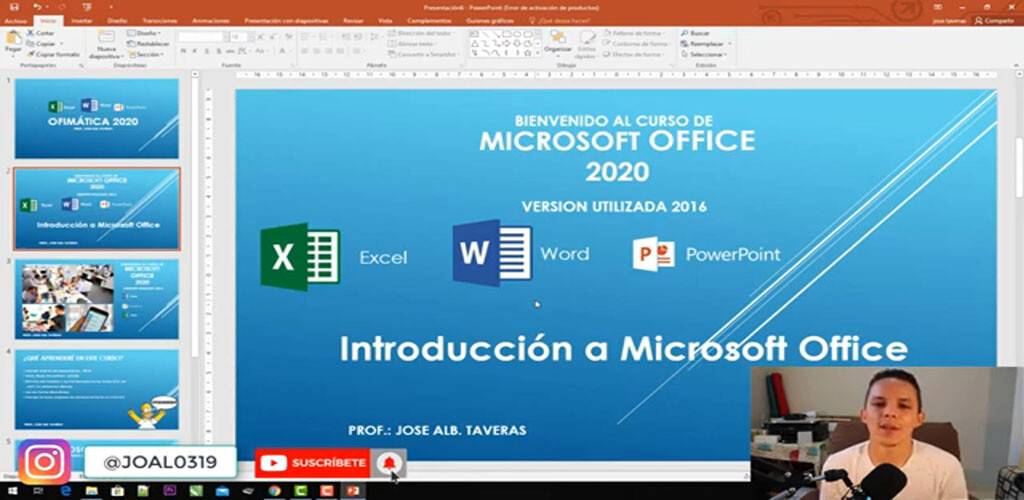Screen dimensions: 1024x500
Task: Open the Copiar dropdown arrow
Action: coord(60,44)
